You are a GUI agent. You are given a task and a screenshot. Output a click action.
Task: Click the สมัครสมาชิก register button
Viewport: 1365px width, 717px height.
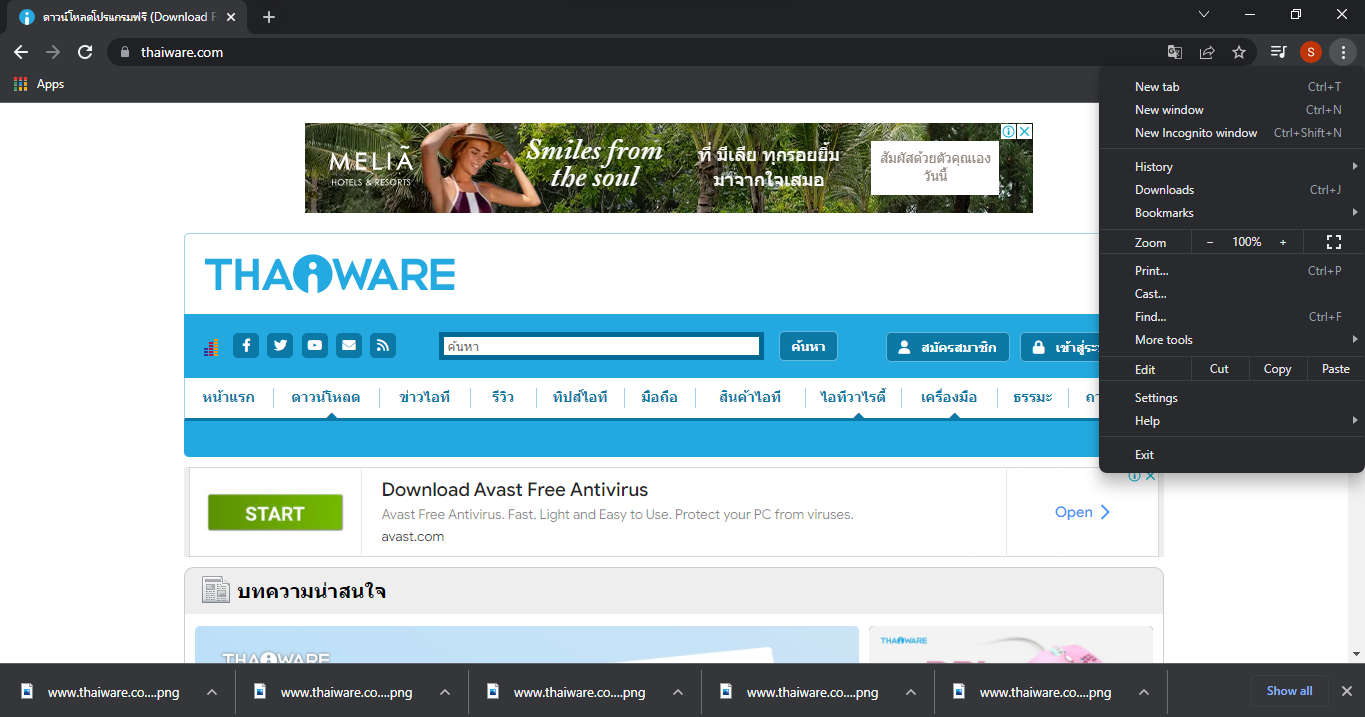tap(947, 347)
